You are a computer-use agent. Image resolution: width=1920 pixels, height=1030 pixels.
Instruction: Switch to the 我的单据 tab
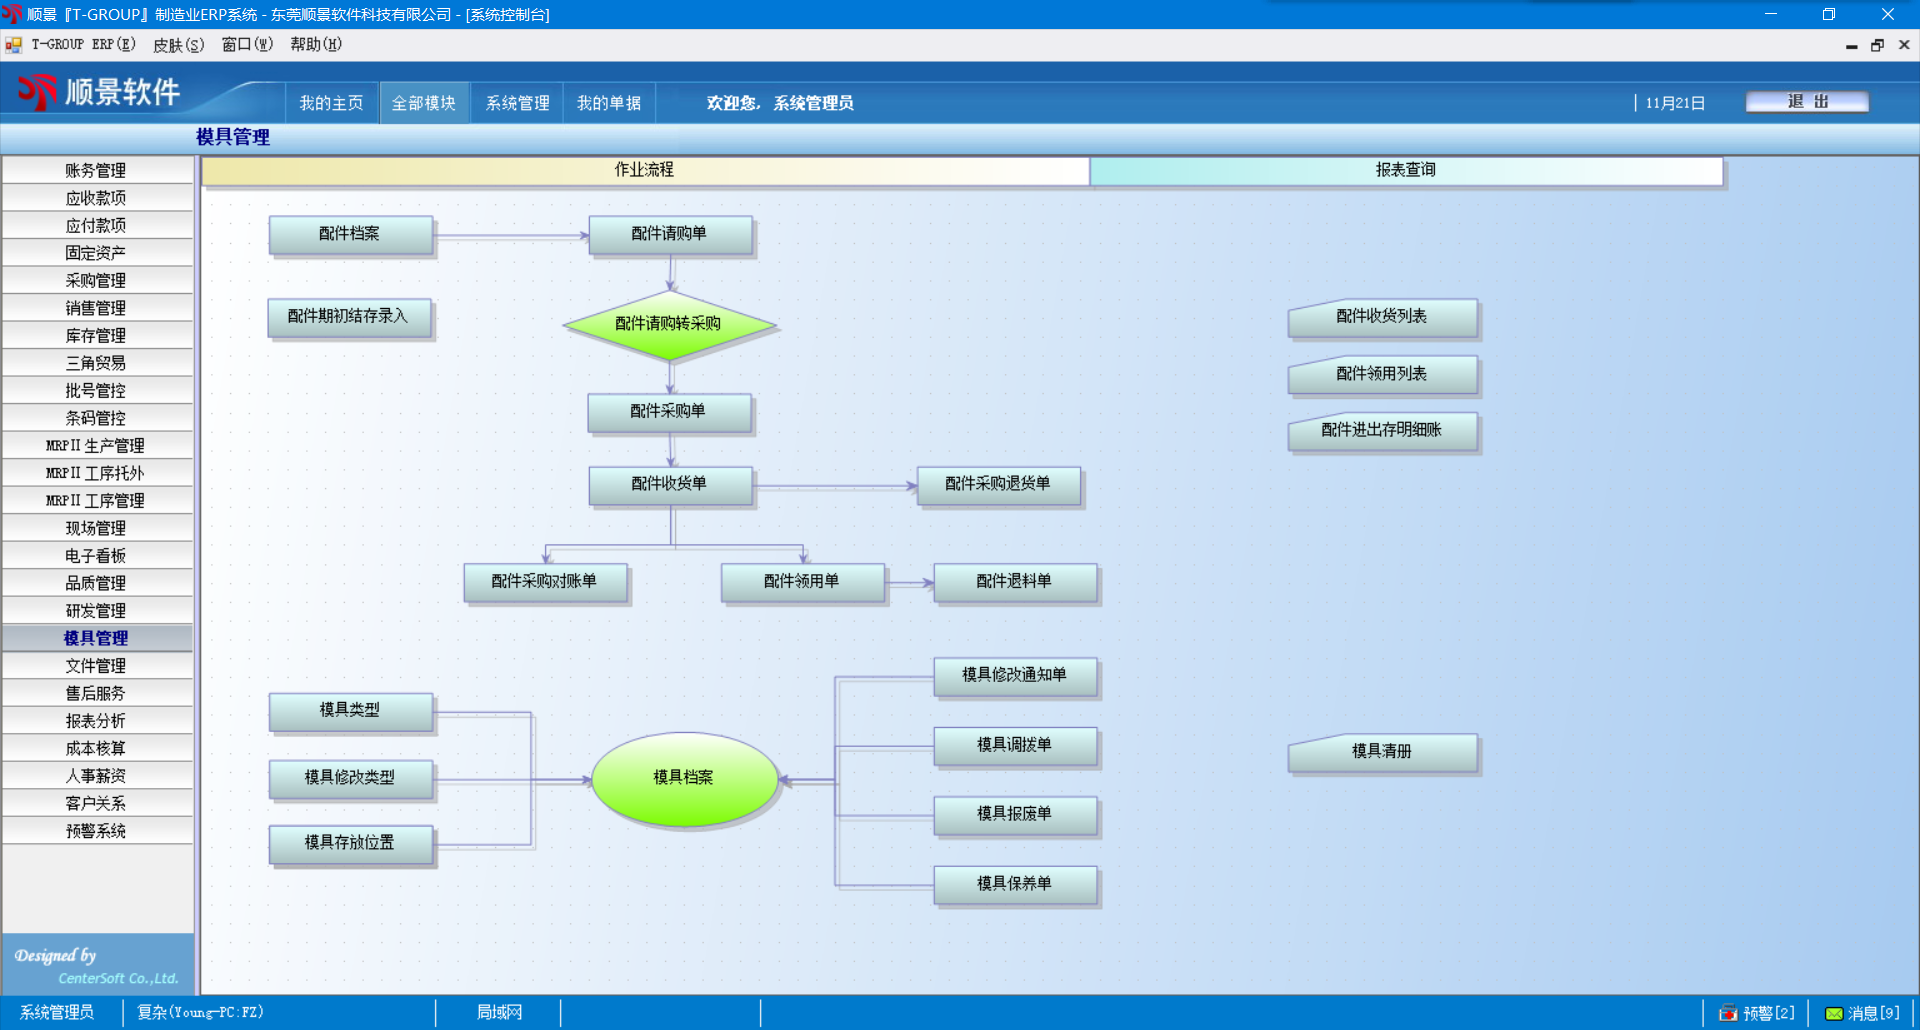click(x=608, y=103)
